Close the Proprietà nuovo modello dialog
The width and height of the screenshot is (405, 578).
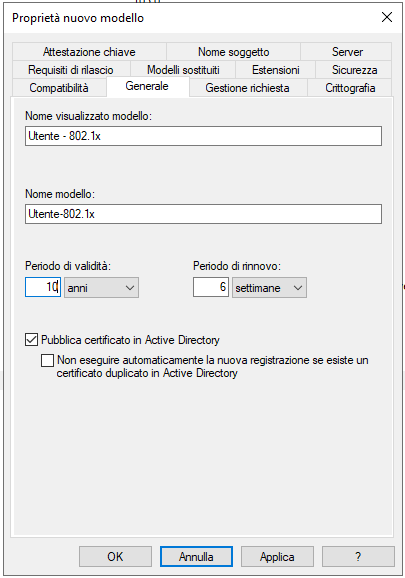(x=387, y=17)
